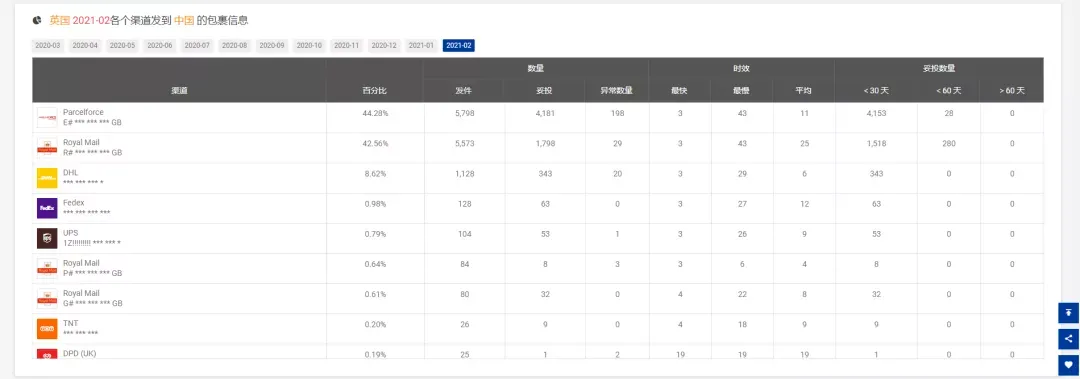Image resolution: width=1080 pixels, height=379 pixels.
Task: Open the 2020-09 month tab
Action: 271,45
